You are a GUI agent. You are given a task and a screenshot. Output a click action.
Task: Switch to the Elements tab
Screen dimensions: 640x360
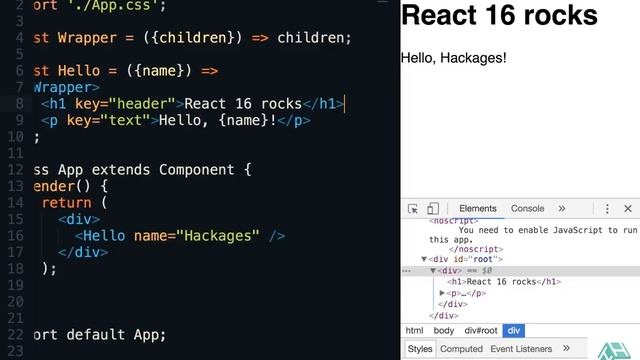(478, 209)
